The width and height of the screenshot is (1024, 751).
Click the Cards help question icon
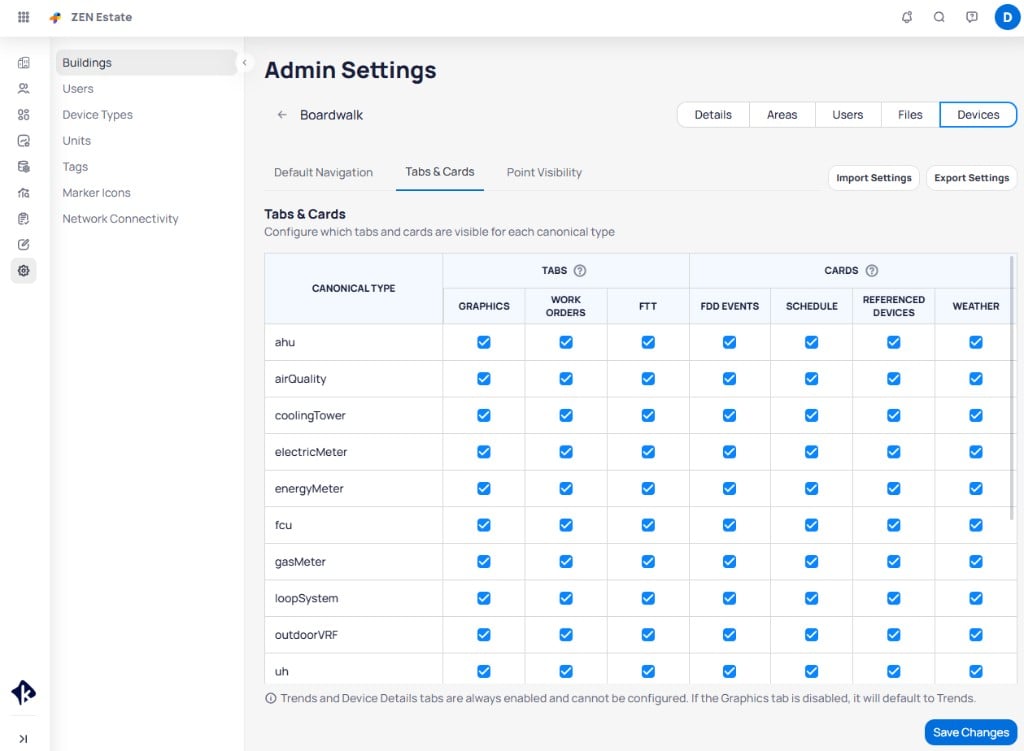pos(871,270)
